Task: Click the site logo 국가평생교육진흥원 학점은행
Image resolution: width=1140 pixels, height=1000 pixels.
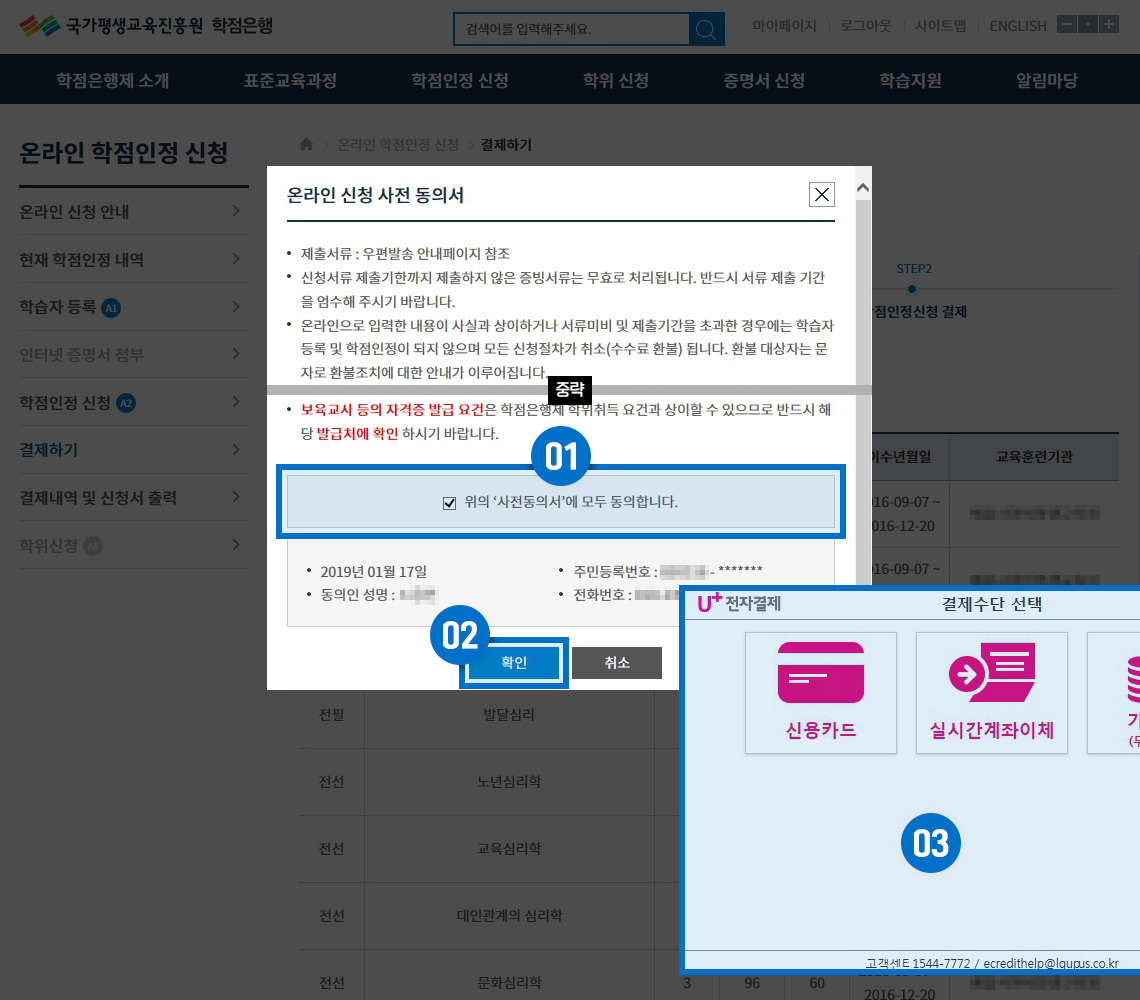Action: pos(146,26)
